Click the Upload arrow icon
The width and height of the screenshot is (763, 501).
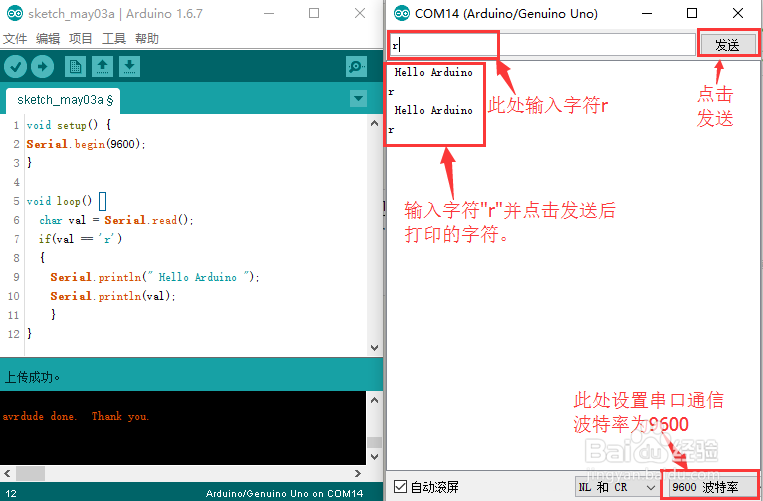(x=43, y=67)
